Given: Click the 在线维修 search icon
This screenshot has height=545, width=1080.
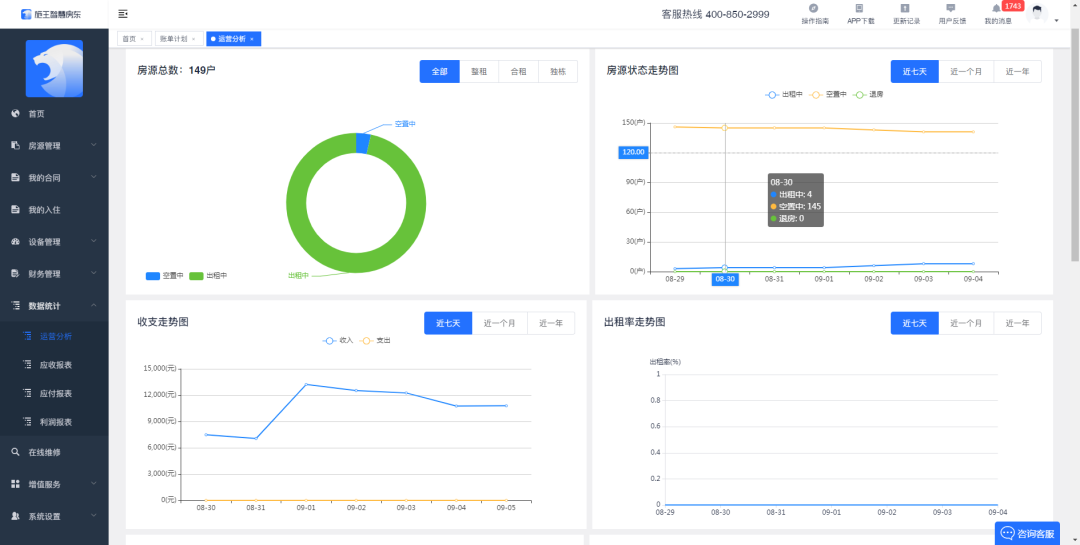Looking at the screenshot, I should coord(15,453).
